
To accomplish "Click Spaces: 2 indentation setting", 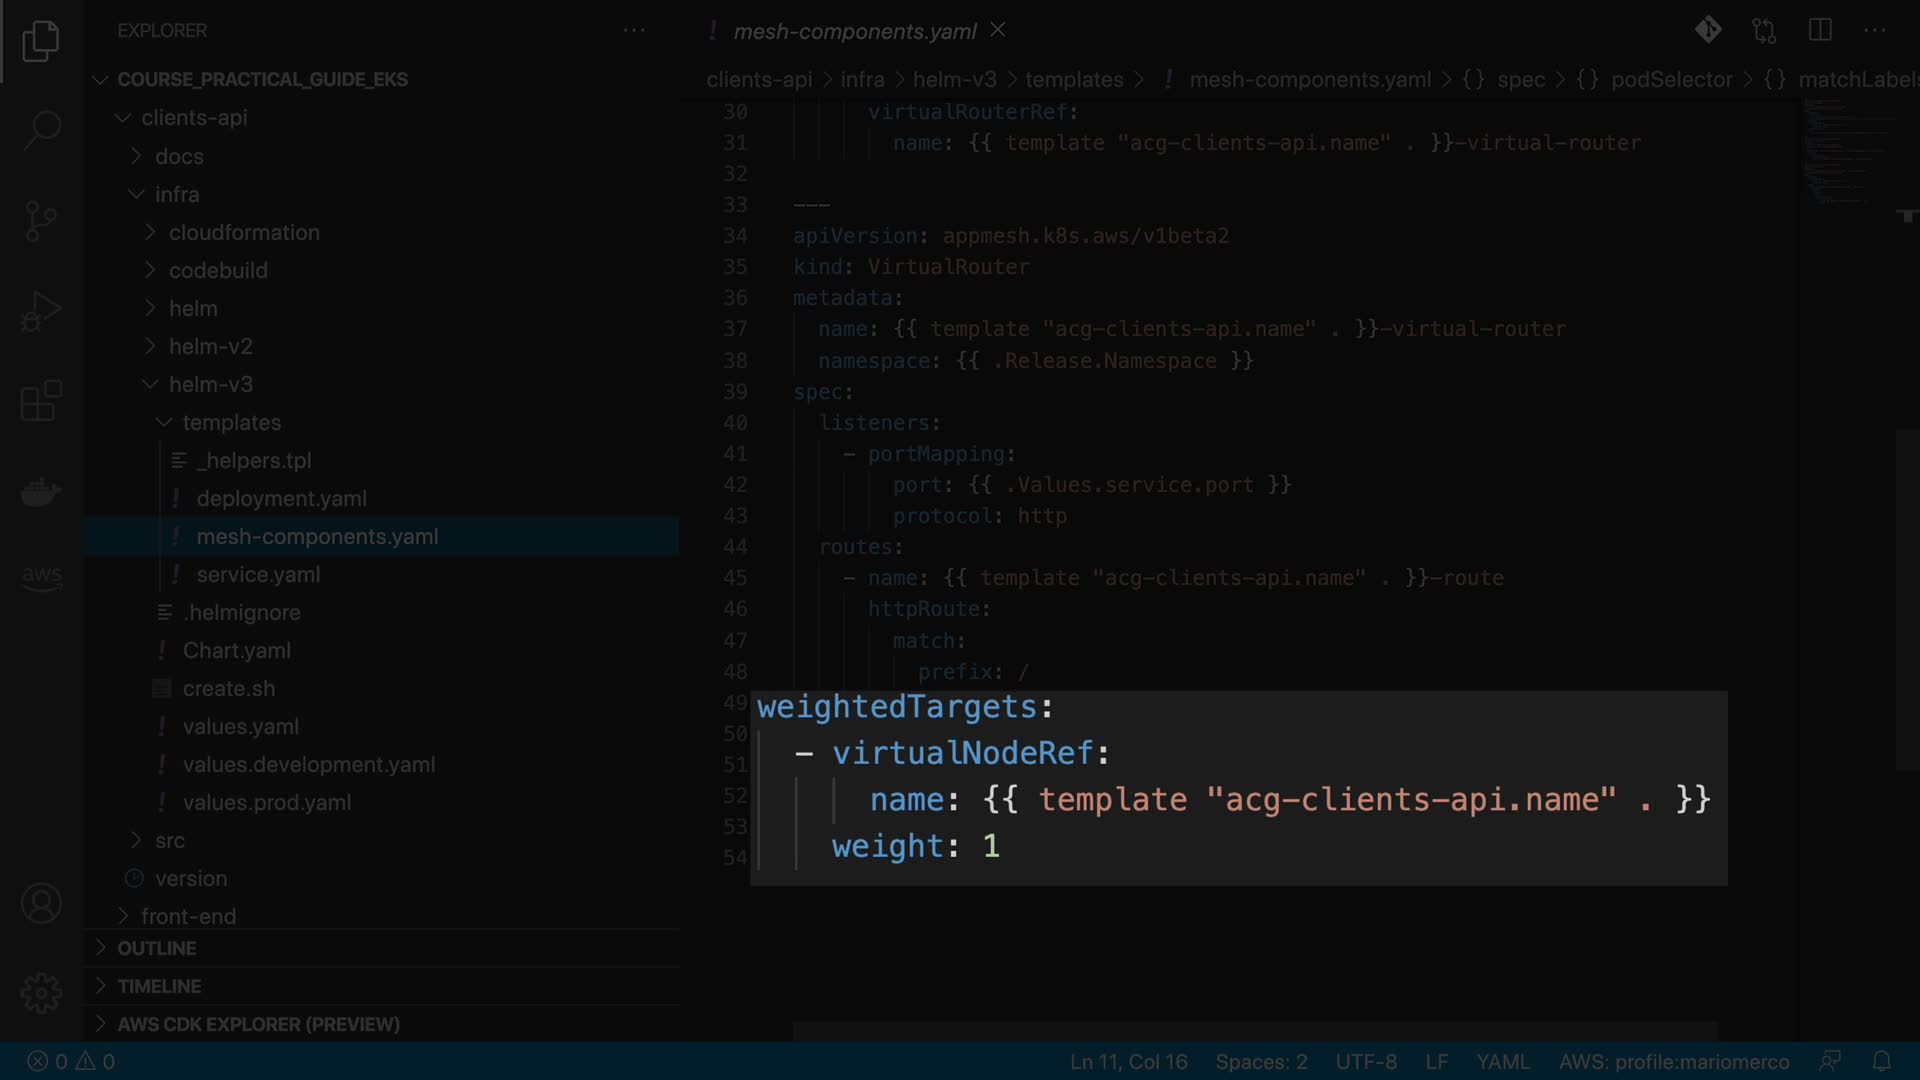I will pos(1261,1061).
